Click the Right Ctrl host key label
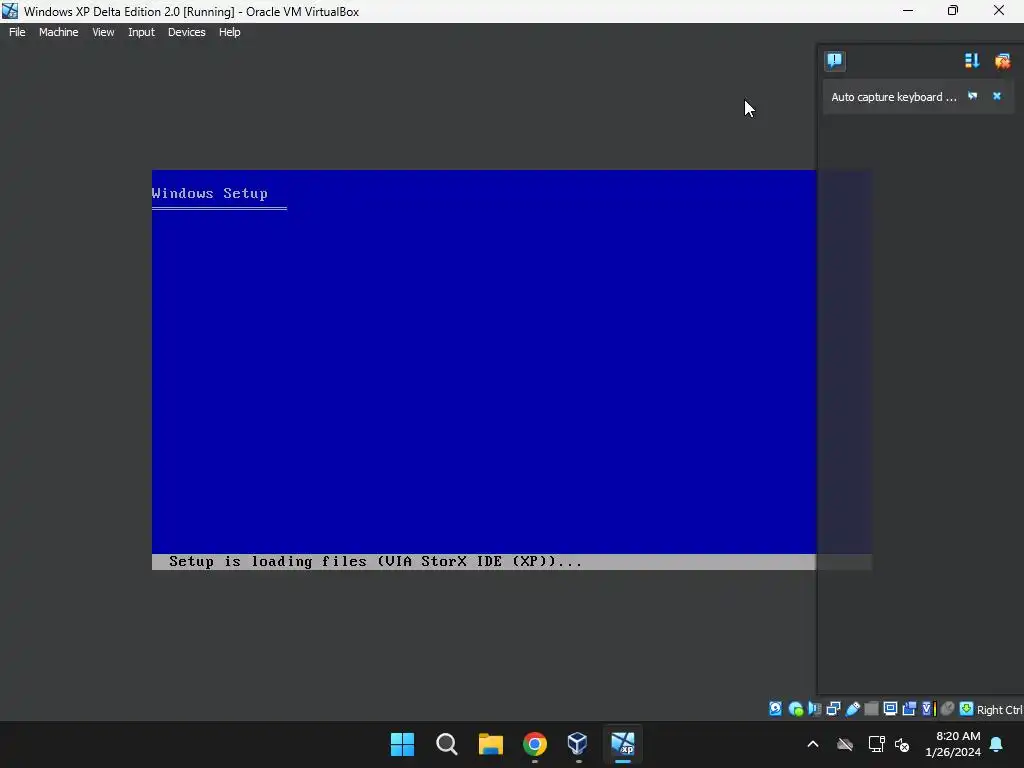Image resolution: width=1024 pixels, height=768 pixels. tap(1000, 710)
